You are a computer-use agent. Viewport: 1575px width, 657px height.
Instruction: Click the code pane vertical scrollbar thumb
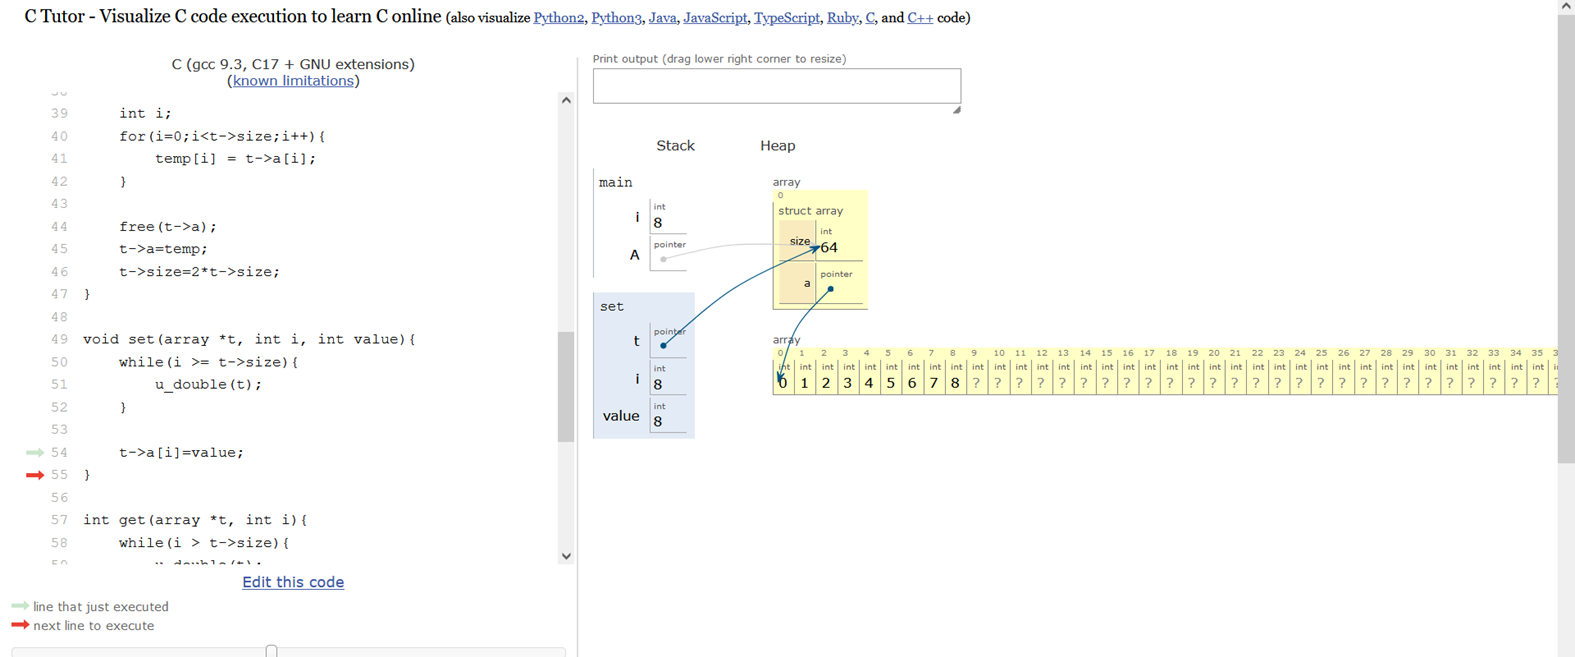click(x=566, y=385)
